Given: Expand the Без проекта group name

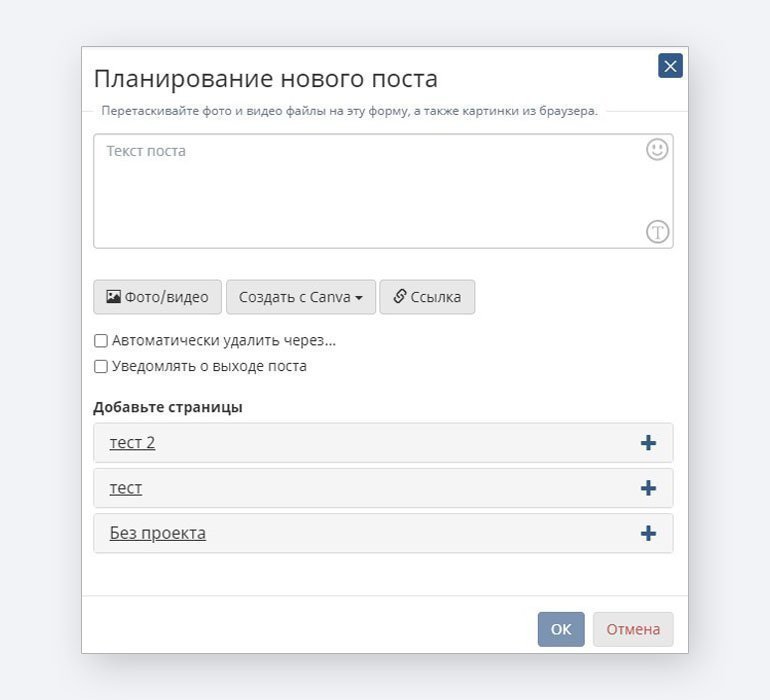Looking at the screenshot, I should point(157,533).
